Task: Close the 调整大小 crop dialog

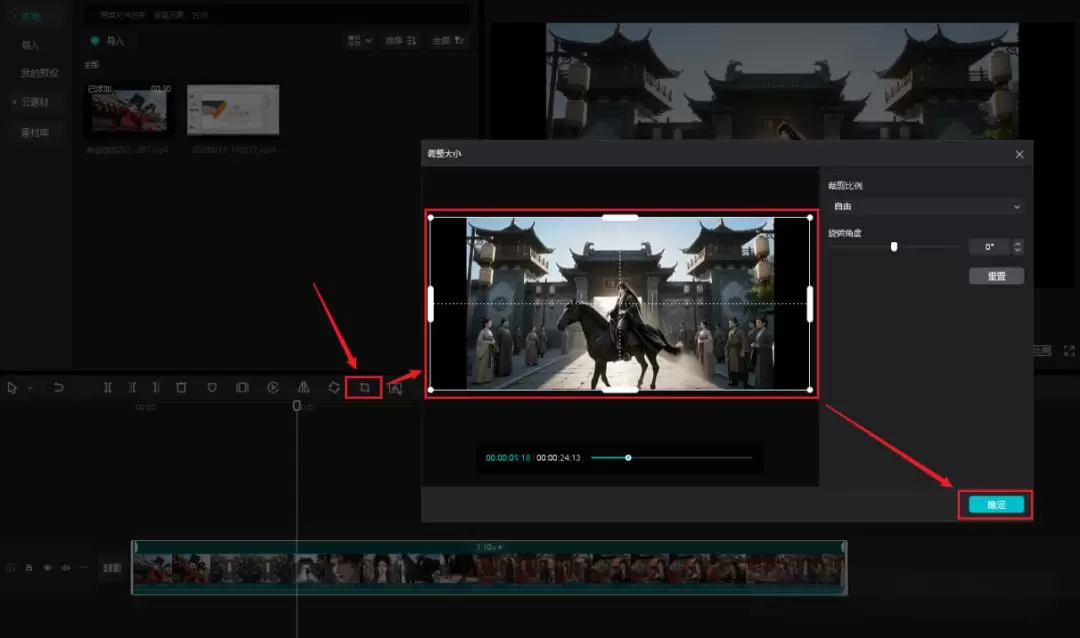Action: pyautogui.click(x=1019, y=154)
